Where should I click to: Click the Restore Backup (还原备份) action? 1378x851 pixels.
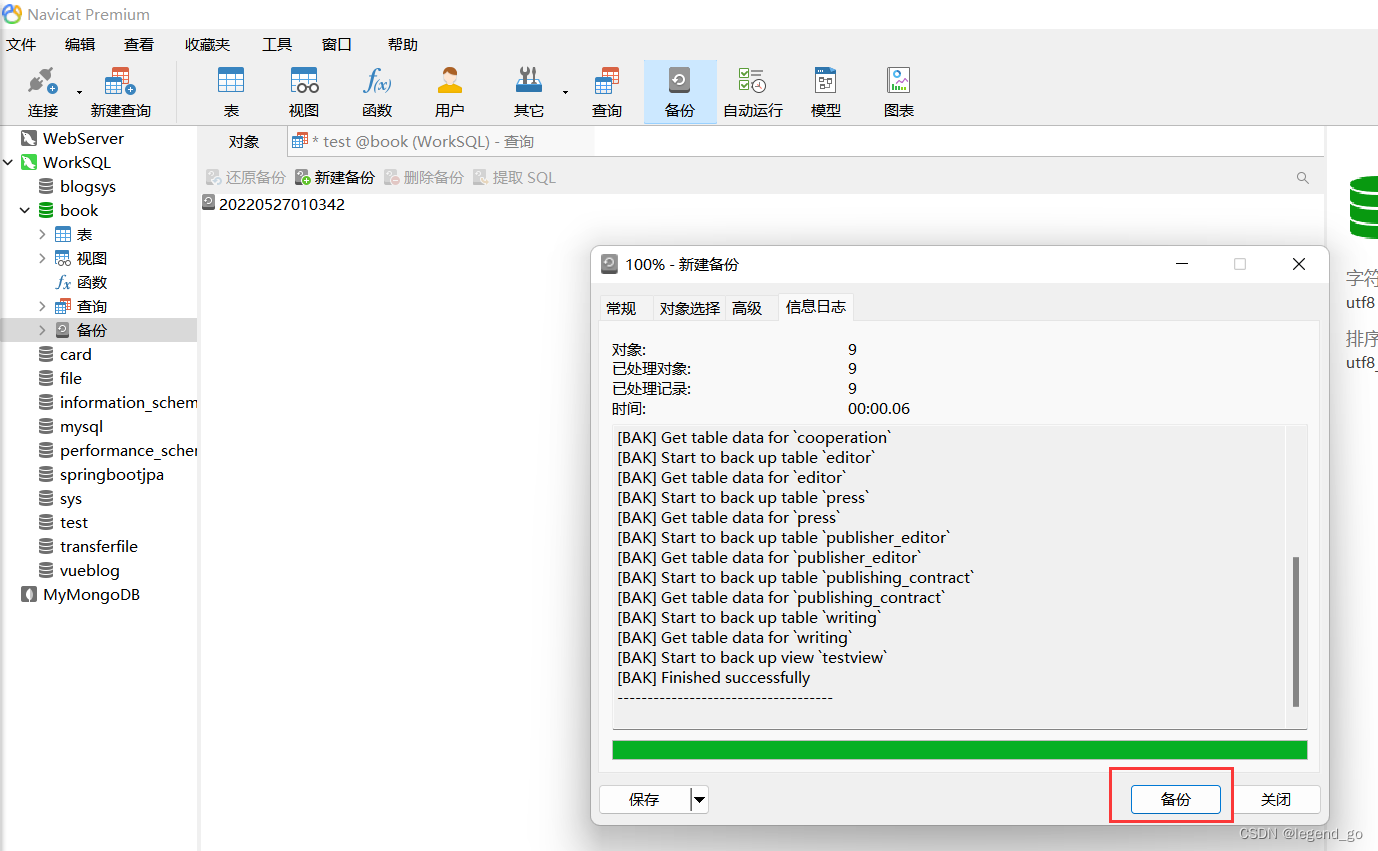246,177
